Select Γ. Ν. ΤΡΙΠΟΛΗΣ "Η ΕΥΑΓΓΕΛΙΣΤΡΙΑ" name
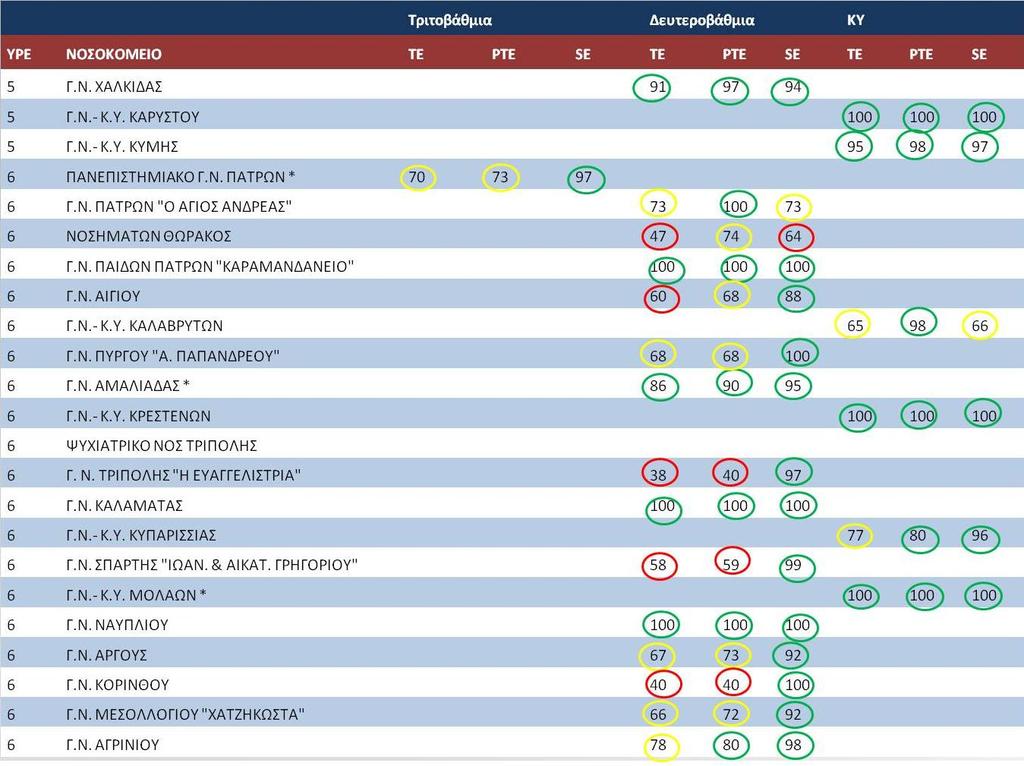The height and width of the screenshot is (766, 1024). [184, 475]
